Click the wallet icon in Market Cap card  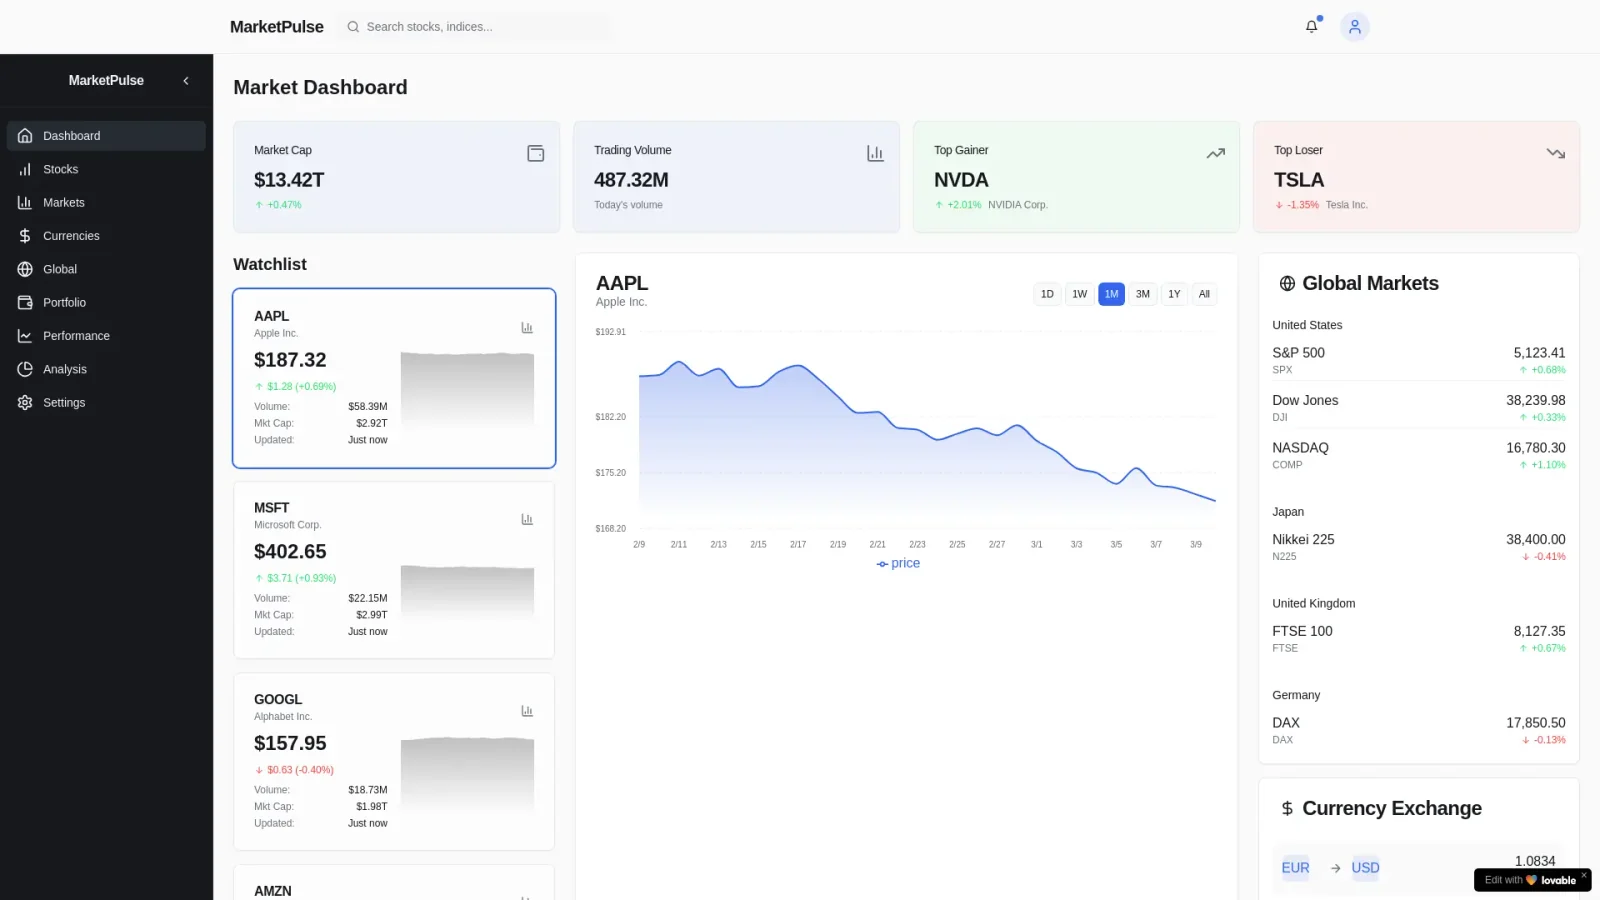[x=536, y=153]
